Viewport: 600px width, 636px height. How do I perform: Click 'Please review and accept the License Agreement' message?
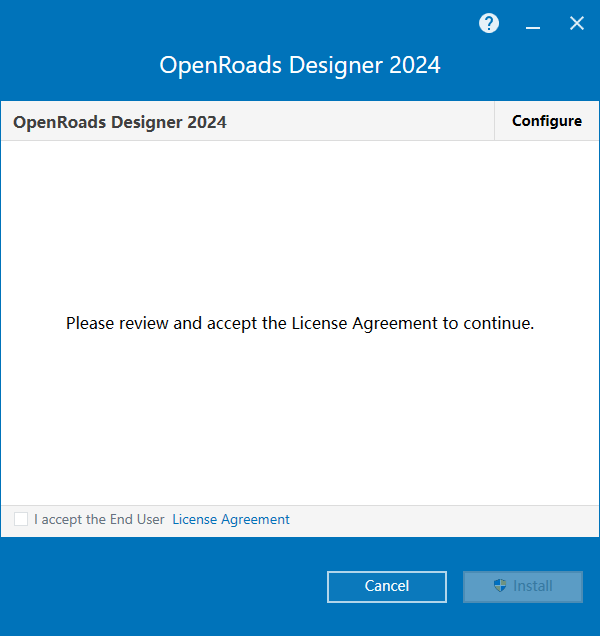click(x=300, y=323)
